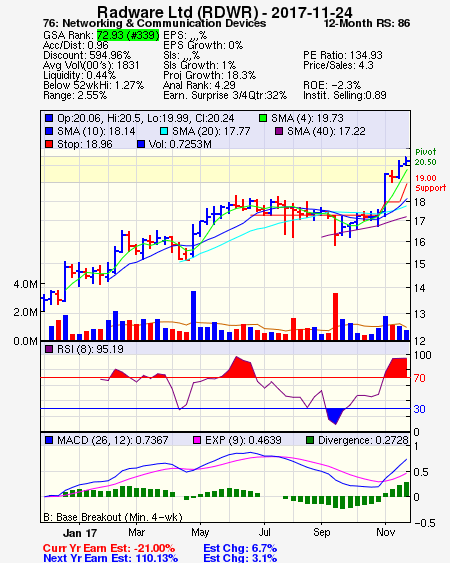
Task: Click the Pivot 20.50 label
Action: click(x=426, y=157)
